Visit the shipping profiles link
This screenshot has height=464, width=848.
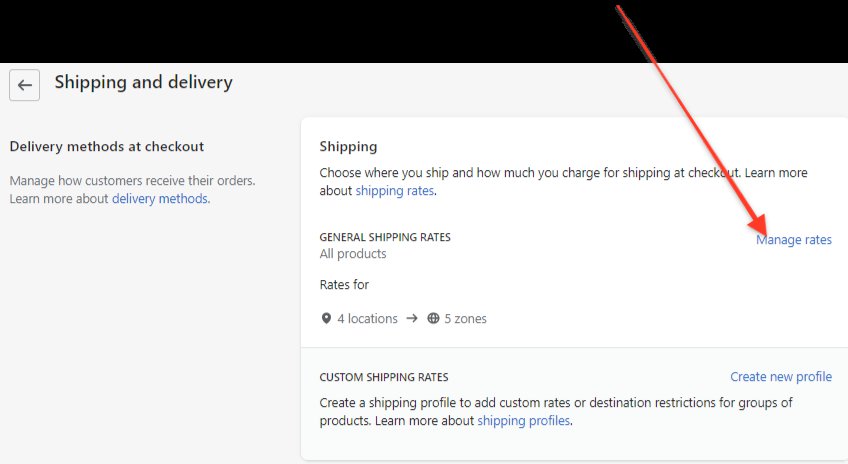tap(523, 421)
